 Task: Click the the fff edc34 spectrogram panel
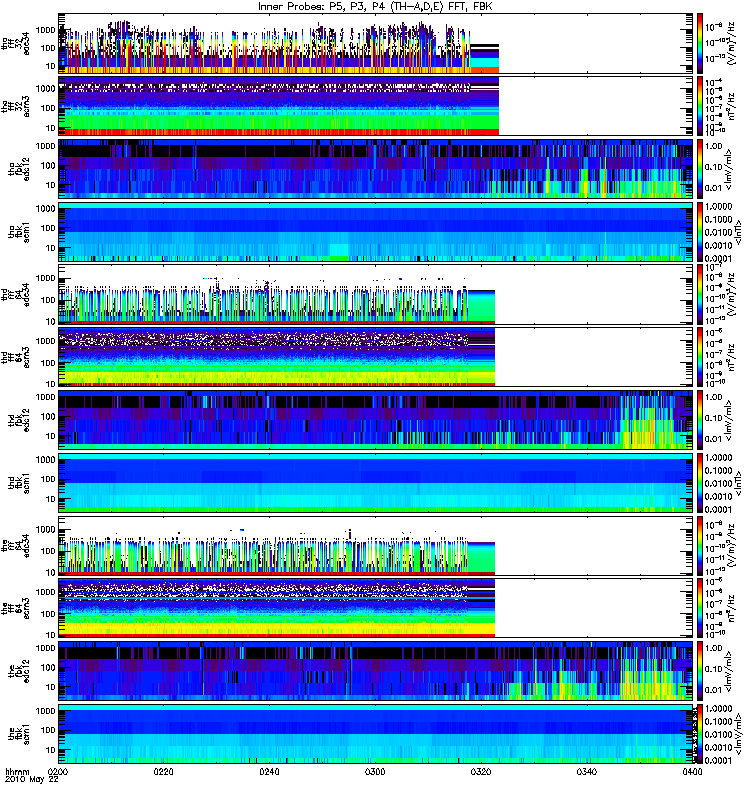pyautogui.click(x=376, y=546)
